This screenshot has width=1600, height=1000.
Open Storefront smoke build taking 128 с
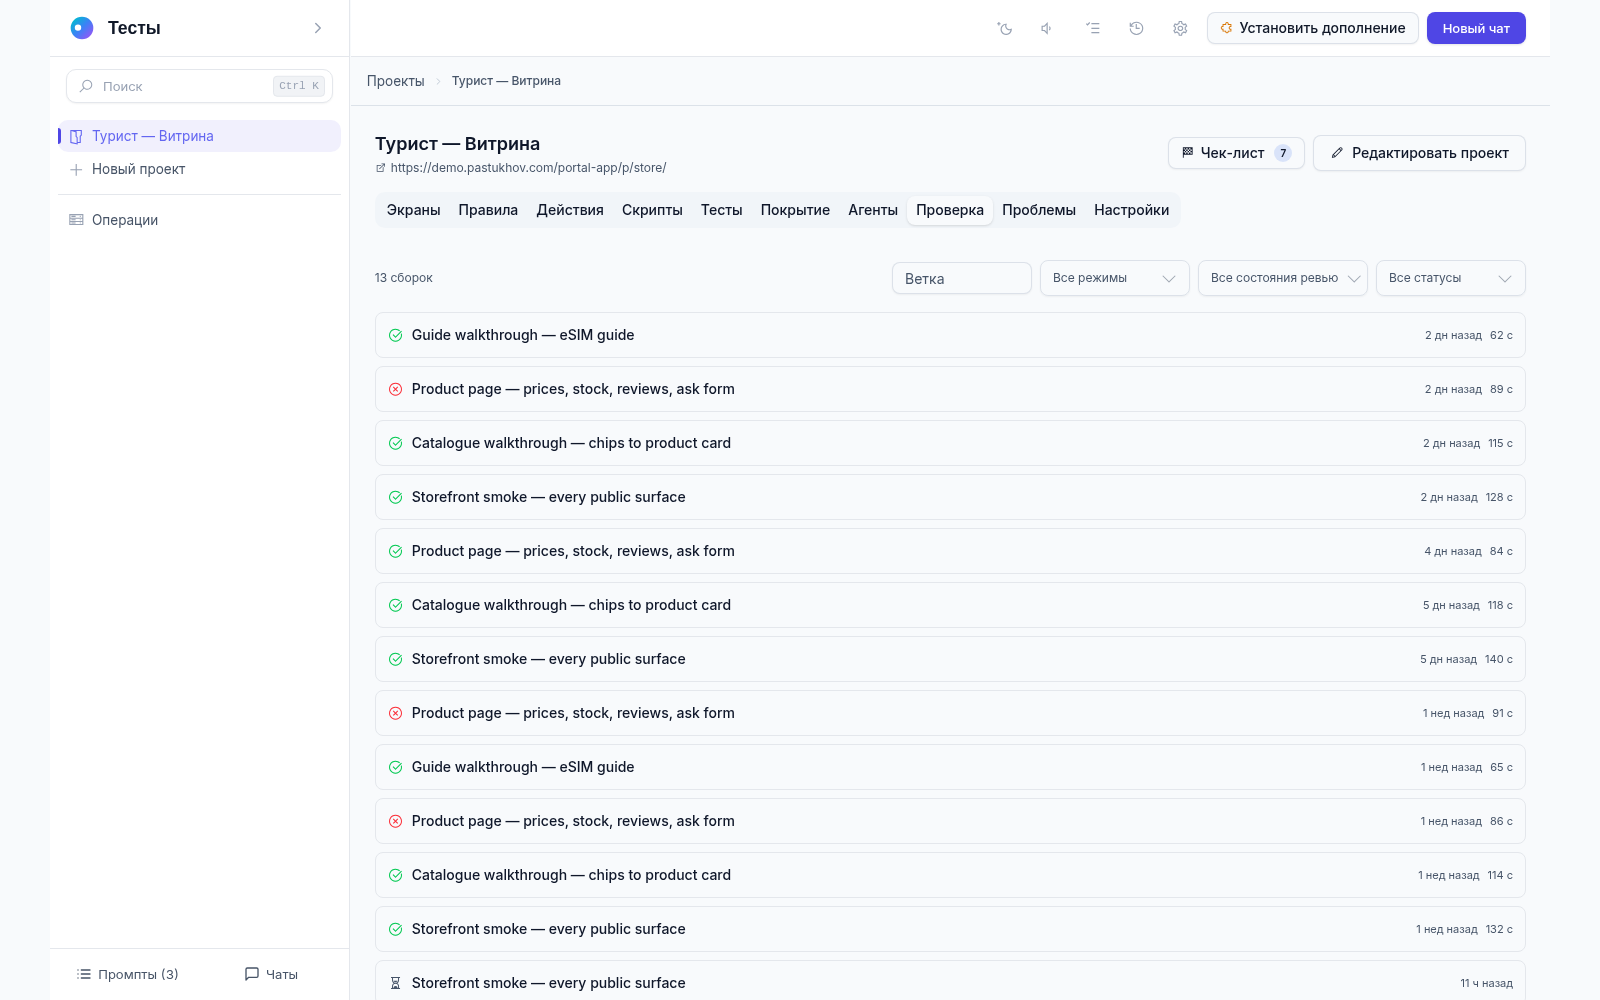coord(950,497)
